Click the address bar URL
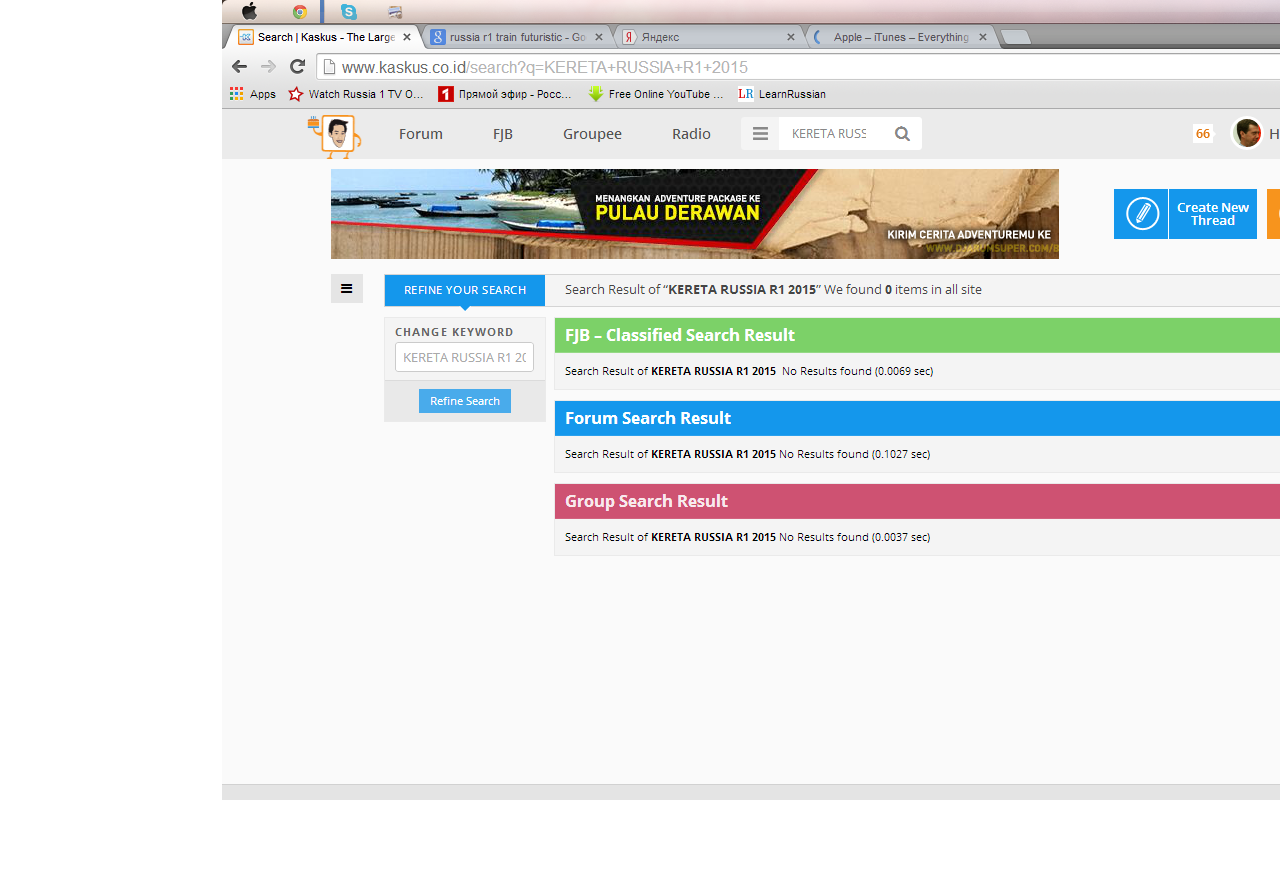Image resolution: width=1280 pixels, height=880 pixels. [545, 67]
